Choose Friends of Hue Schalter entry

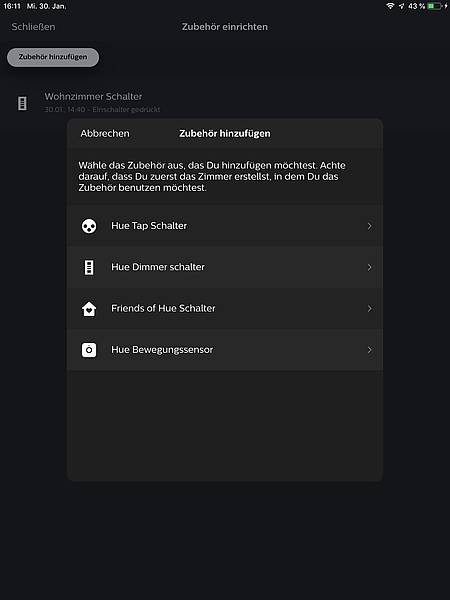coord(225,308)
